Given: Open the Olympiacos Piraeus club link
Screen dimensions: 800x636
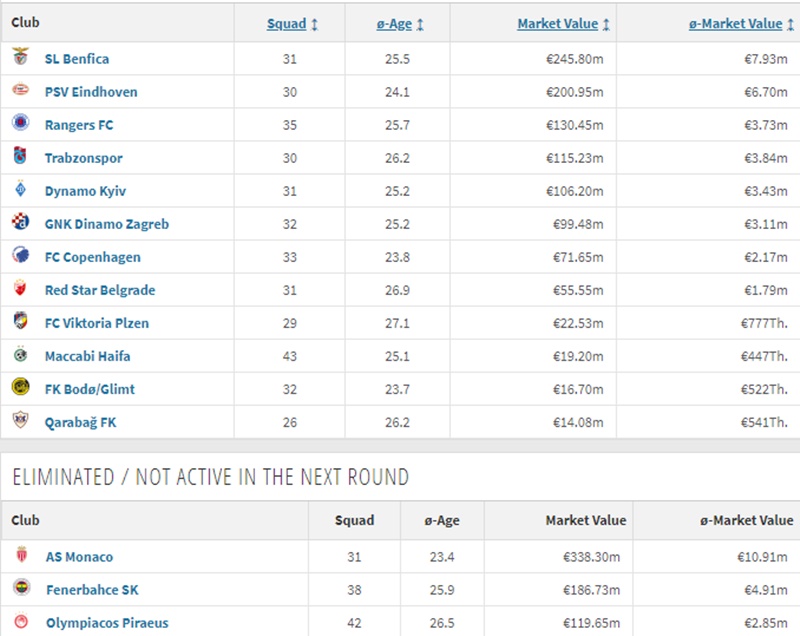Looking at the screenshot, I should [x=107, y=623].
